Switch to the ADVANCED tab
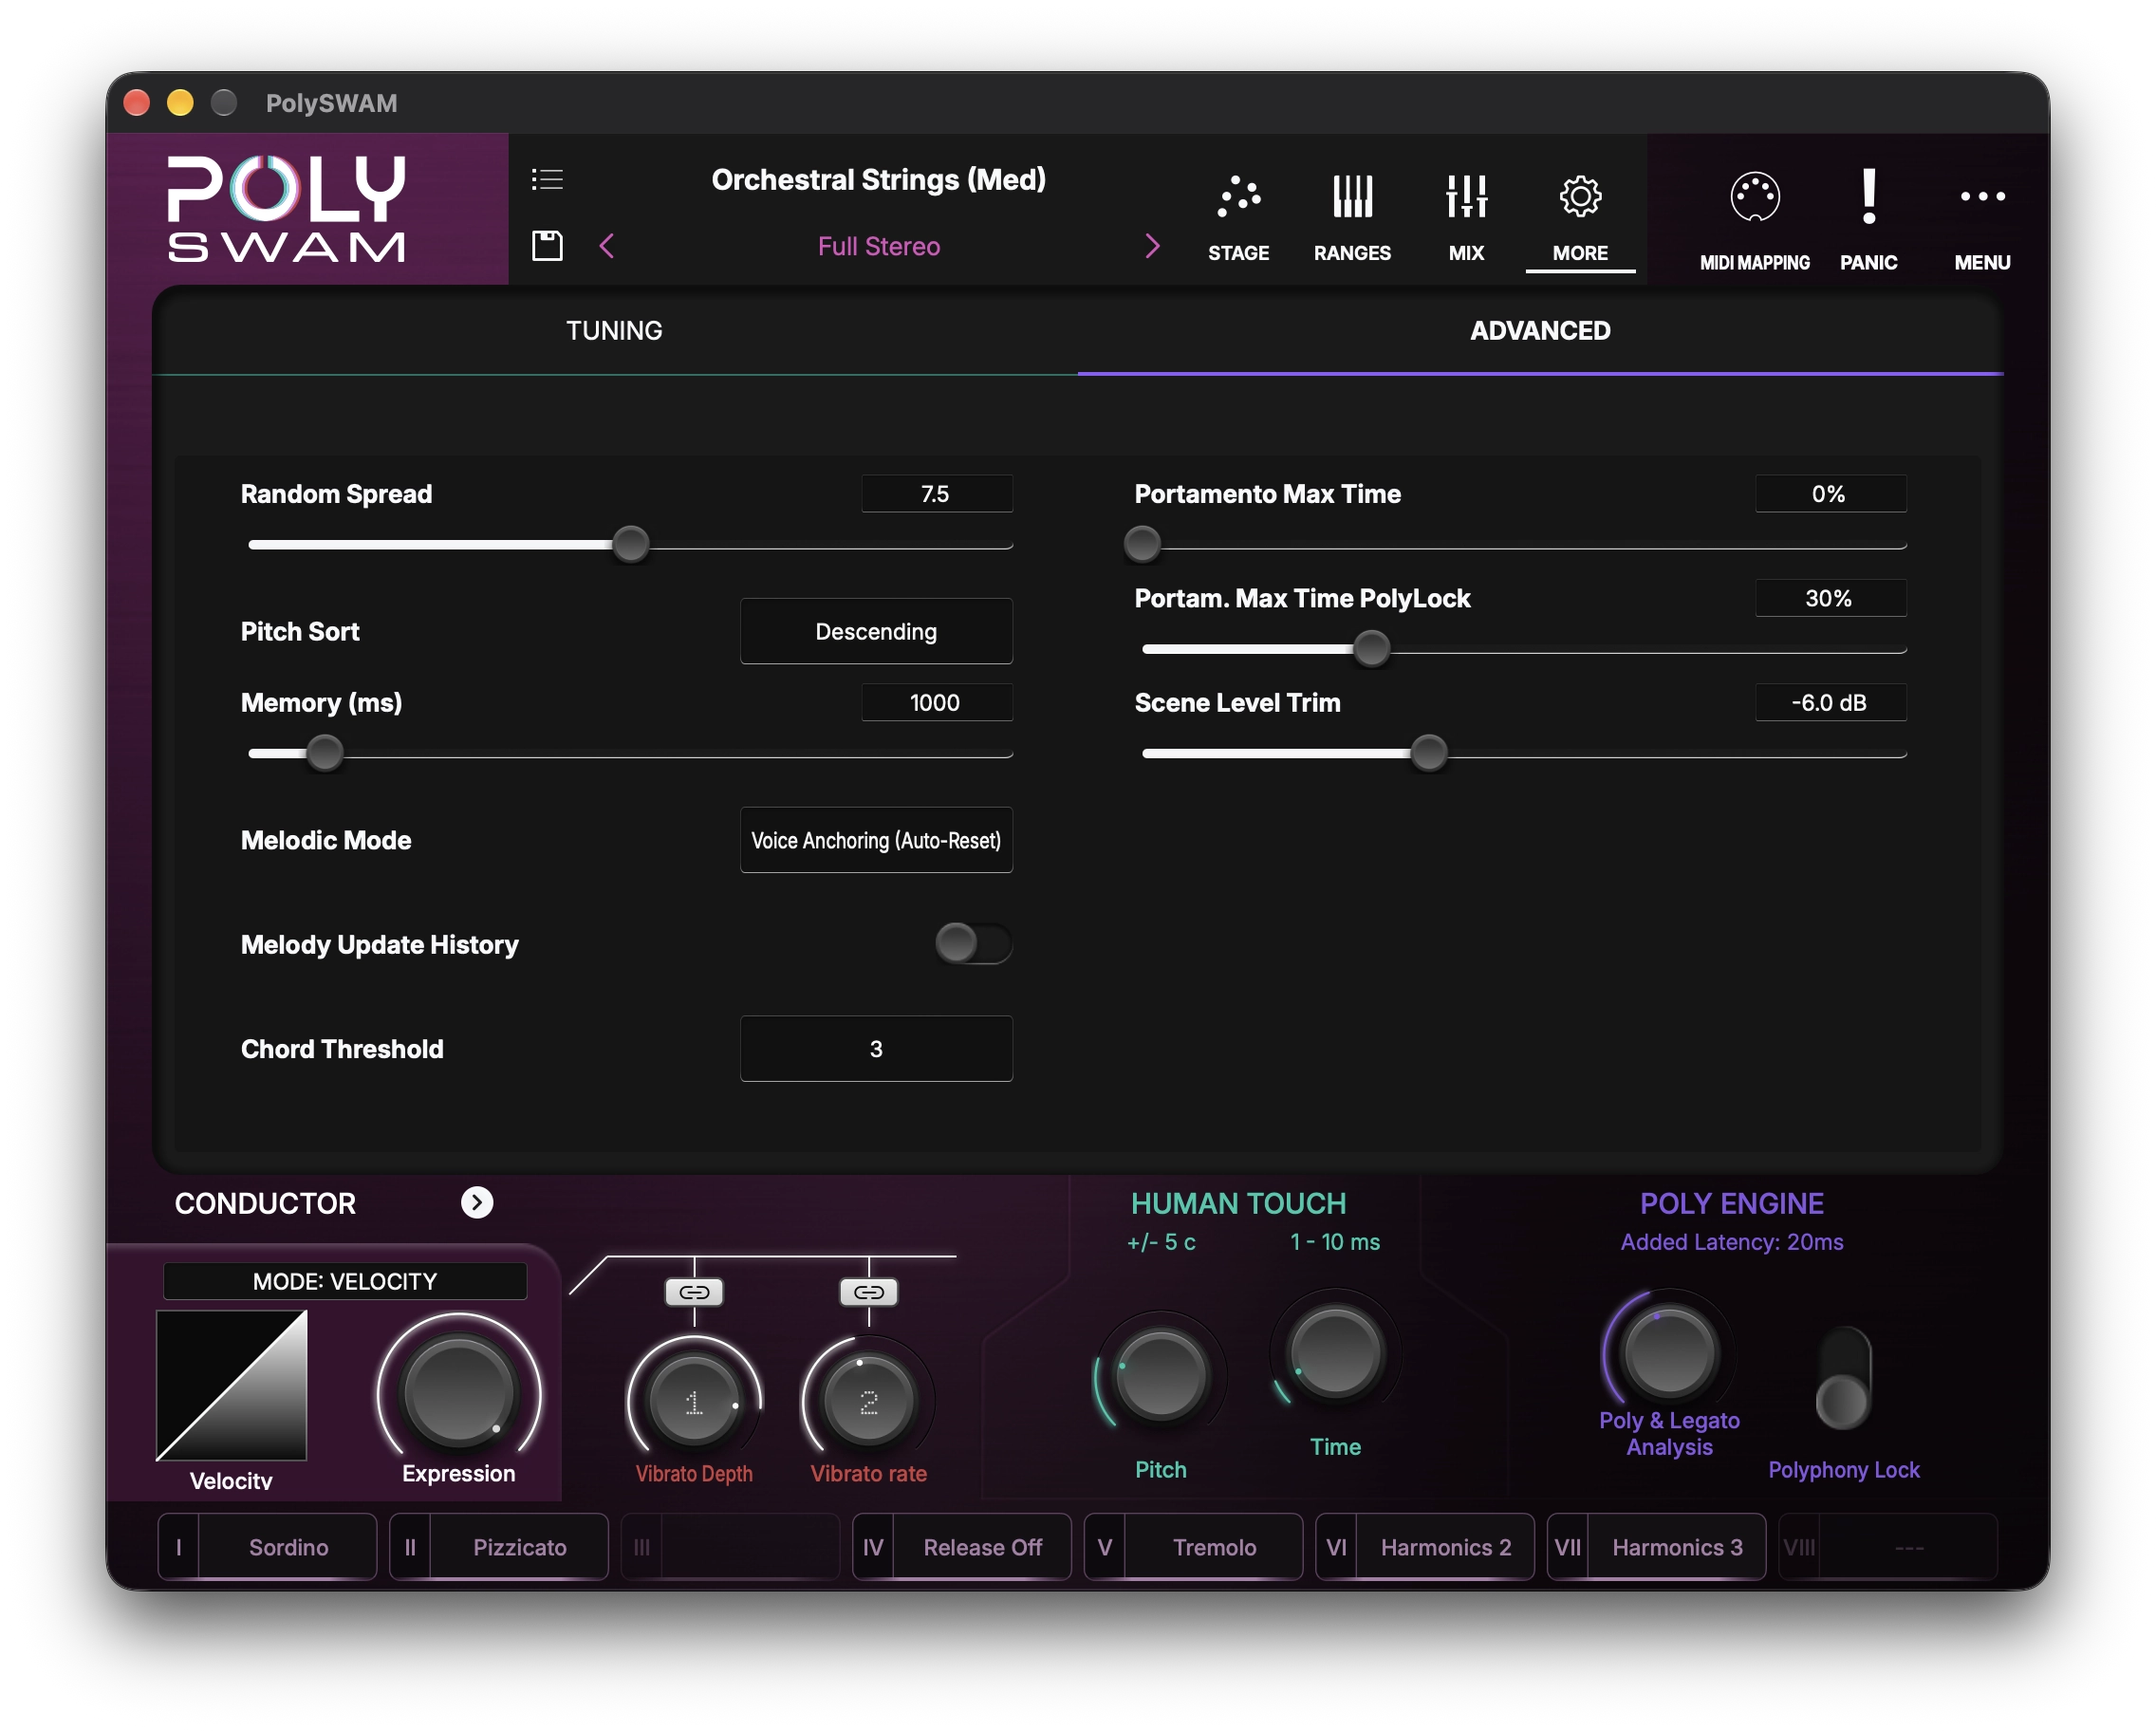The image size is (2156, 1731). [1540, 331]
